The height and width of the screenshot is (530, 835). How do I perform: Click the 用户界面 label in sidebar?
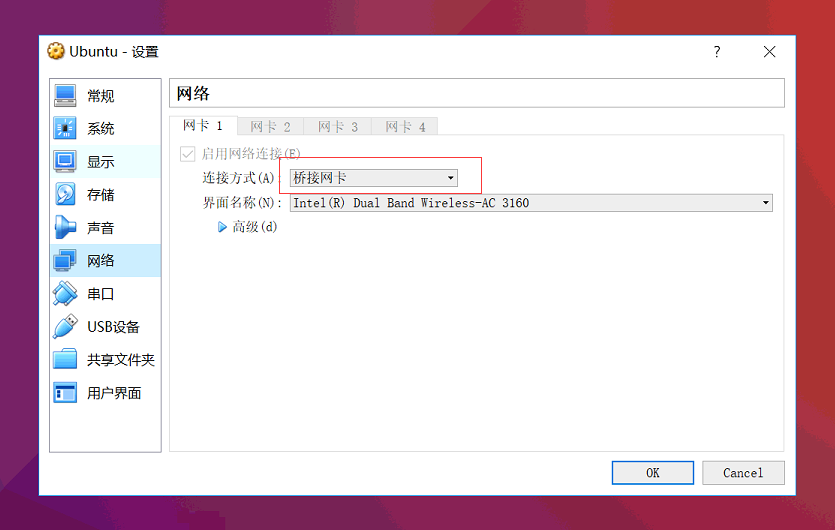tap(114, 393)
